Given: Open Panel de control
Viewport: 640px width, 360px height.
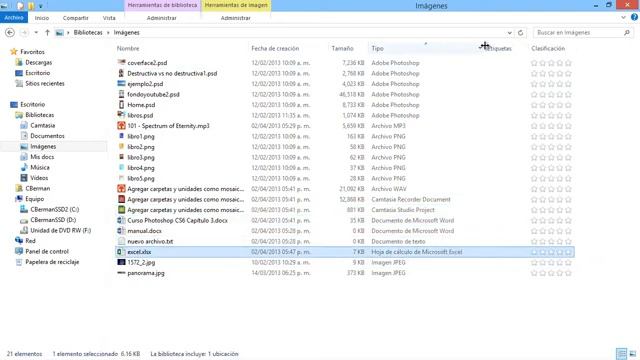Looking at the screenshot, I should tap(47, 251).
